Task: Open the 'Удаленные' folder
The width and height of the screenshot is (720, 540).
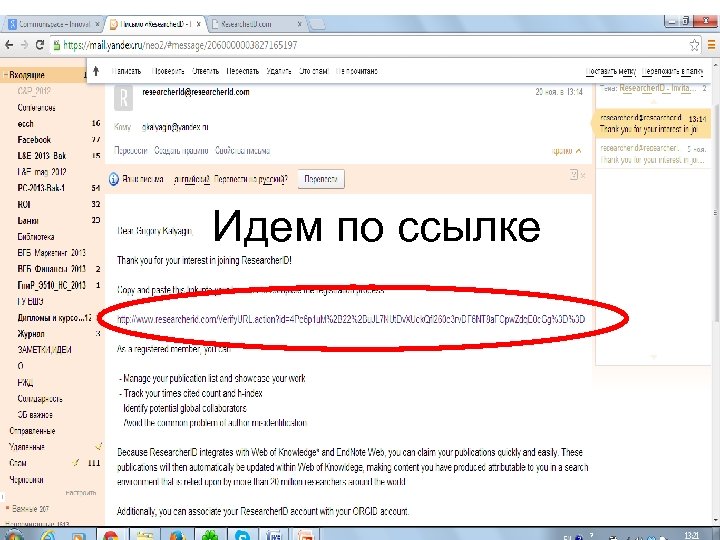Action: pos(27,446)
